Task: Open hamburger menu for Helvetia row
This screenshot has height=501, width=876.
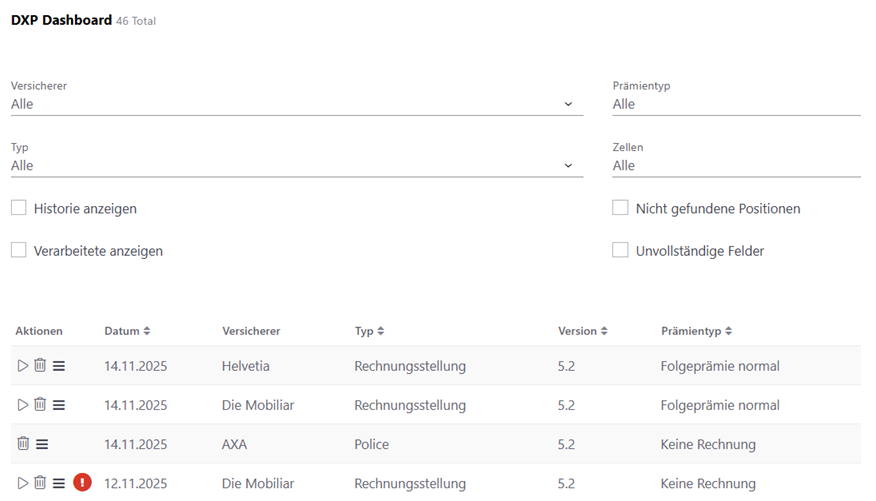Action: tap(59, 366)
